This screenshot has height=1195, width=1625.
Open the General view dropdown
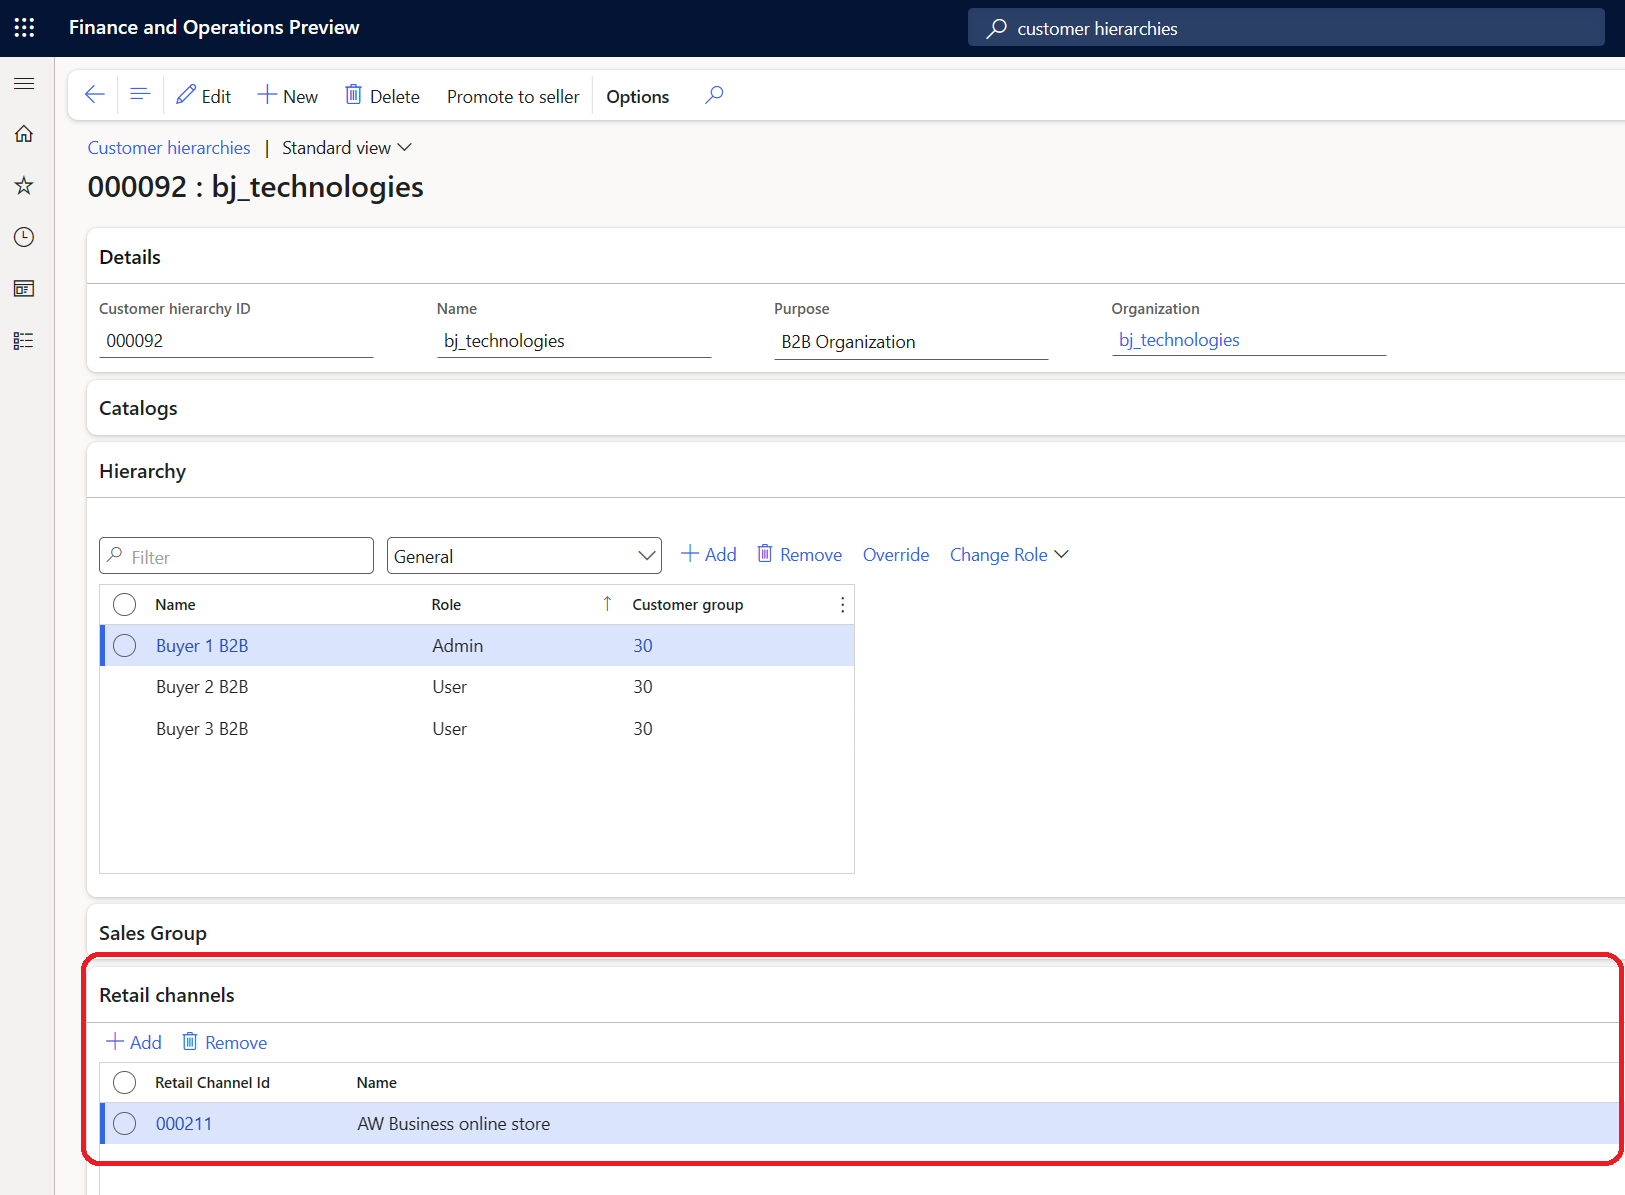click(x=524, y=556)
